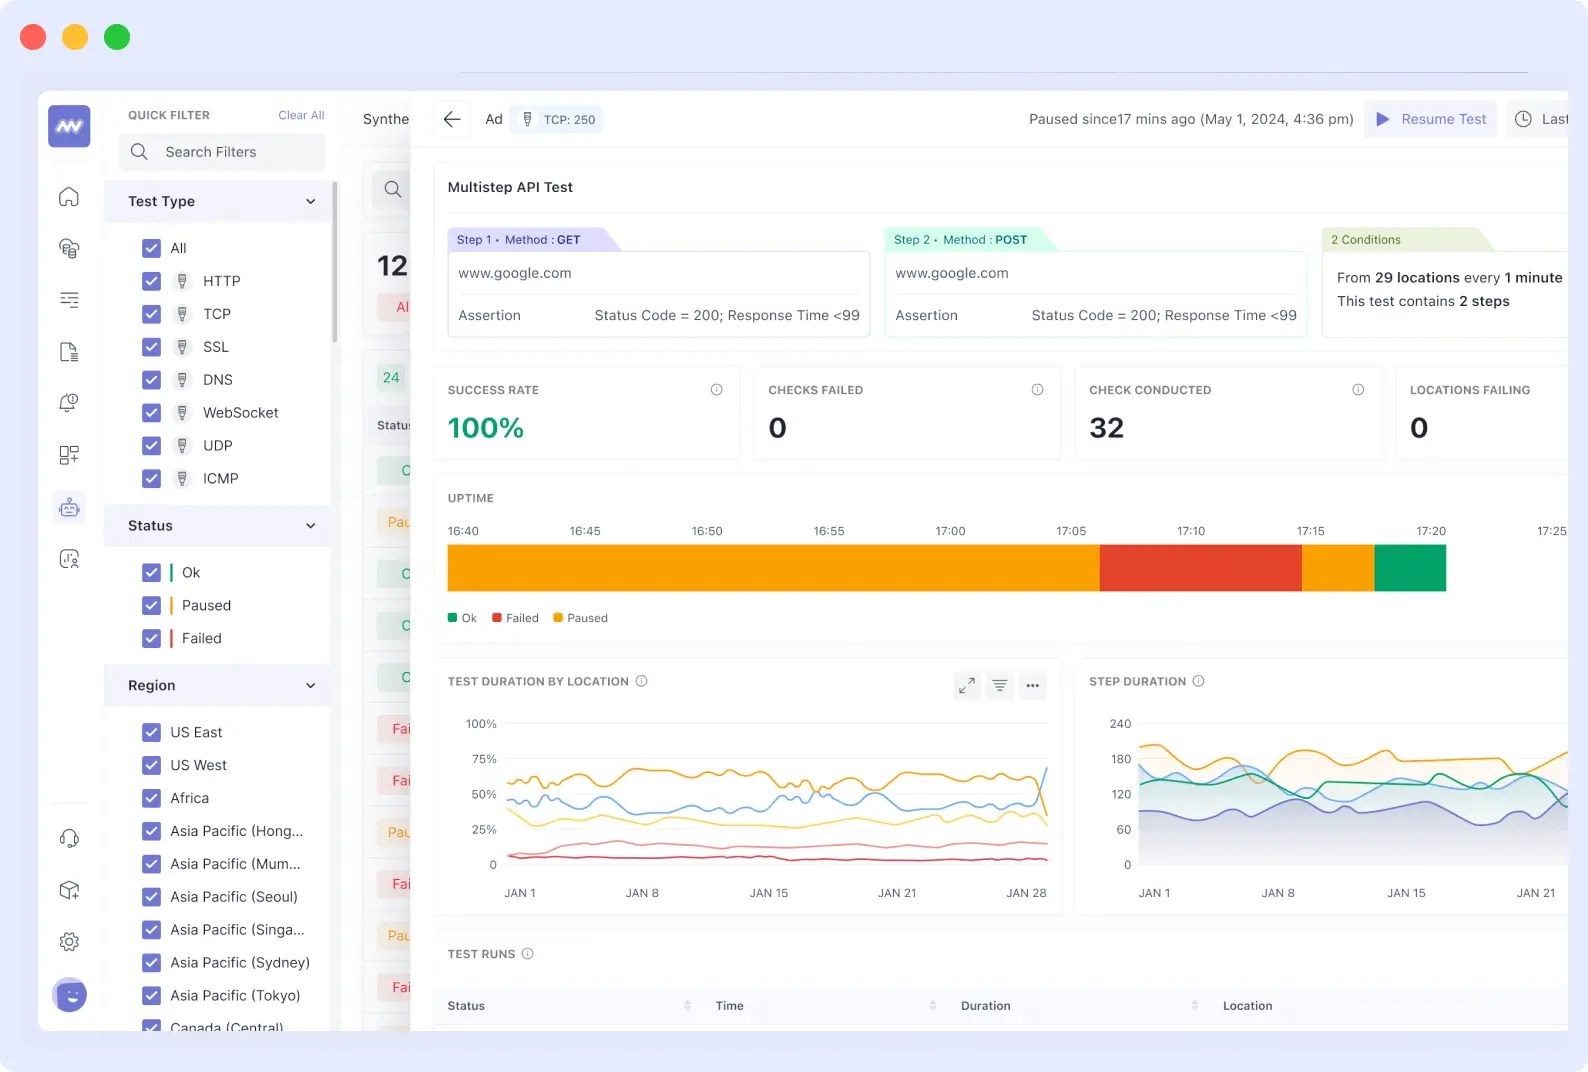Click the red Failed segment in uptime bar
This screenshot has height=1072, width=1588.
(1200, 568)
